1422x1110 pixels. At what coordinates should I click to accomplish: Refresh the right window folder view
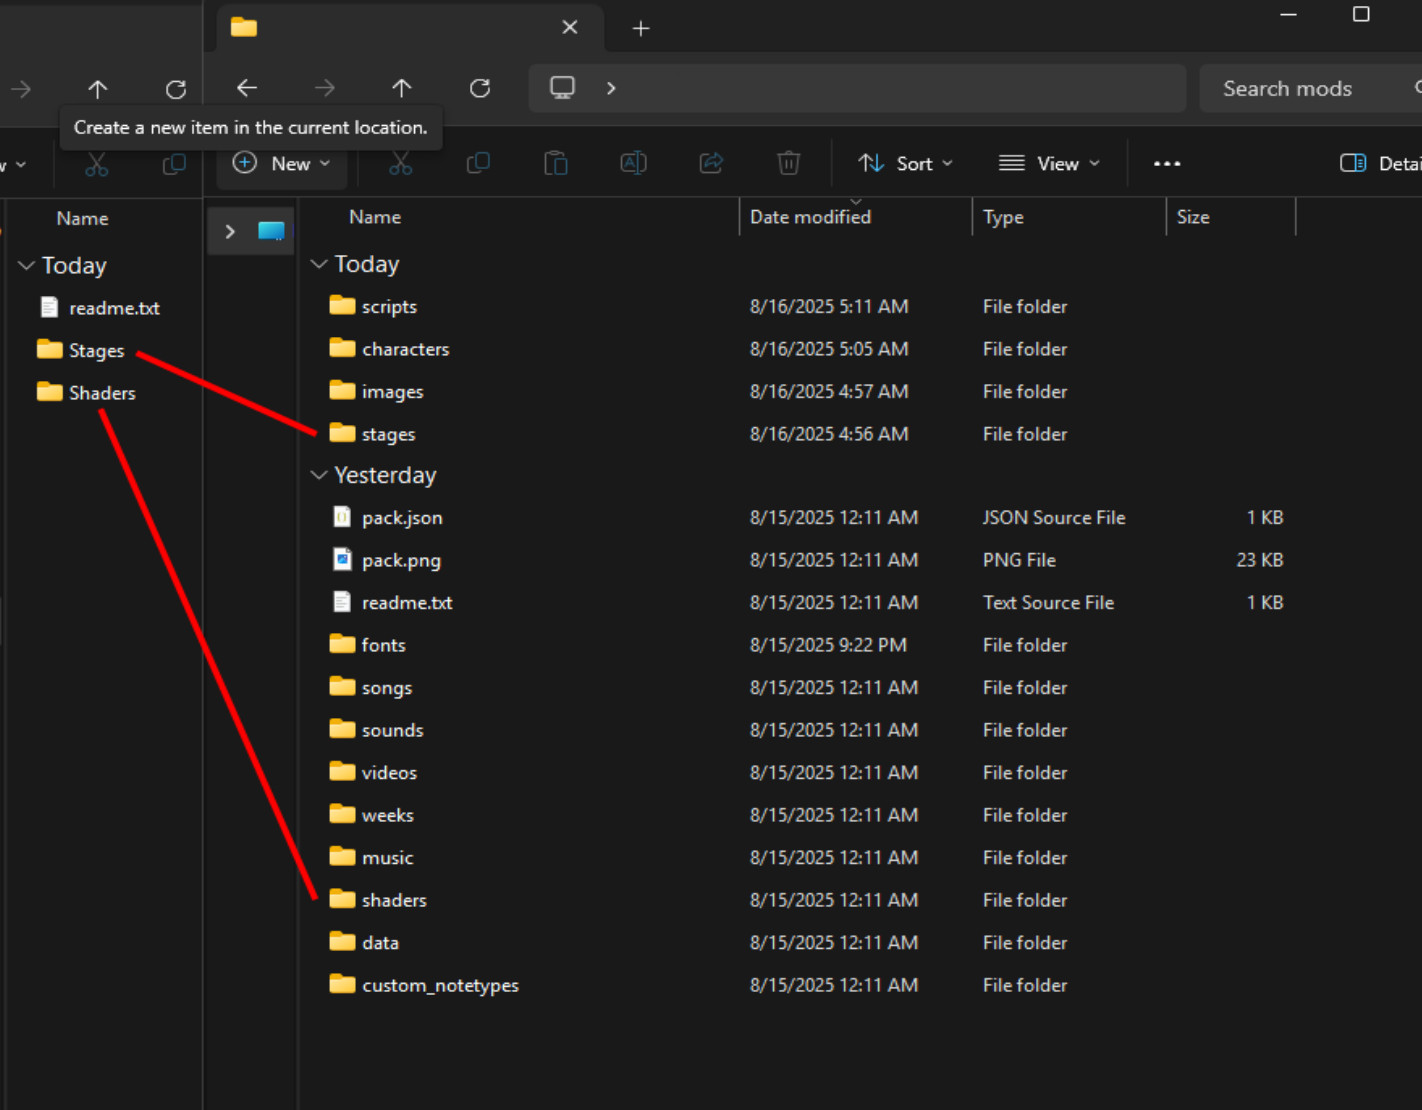pos(480,88)
